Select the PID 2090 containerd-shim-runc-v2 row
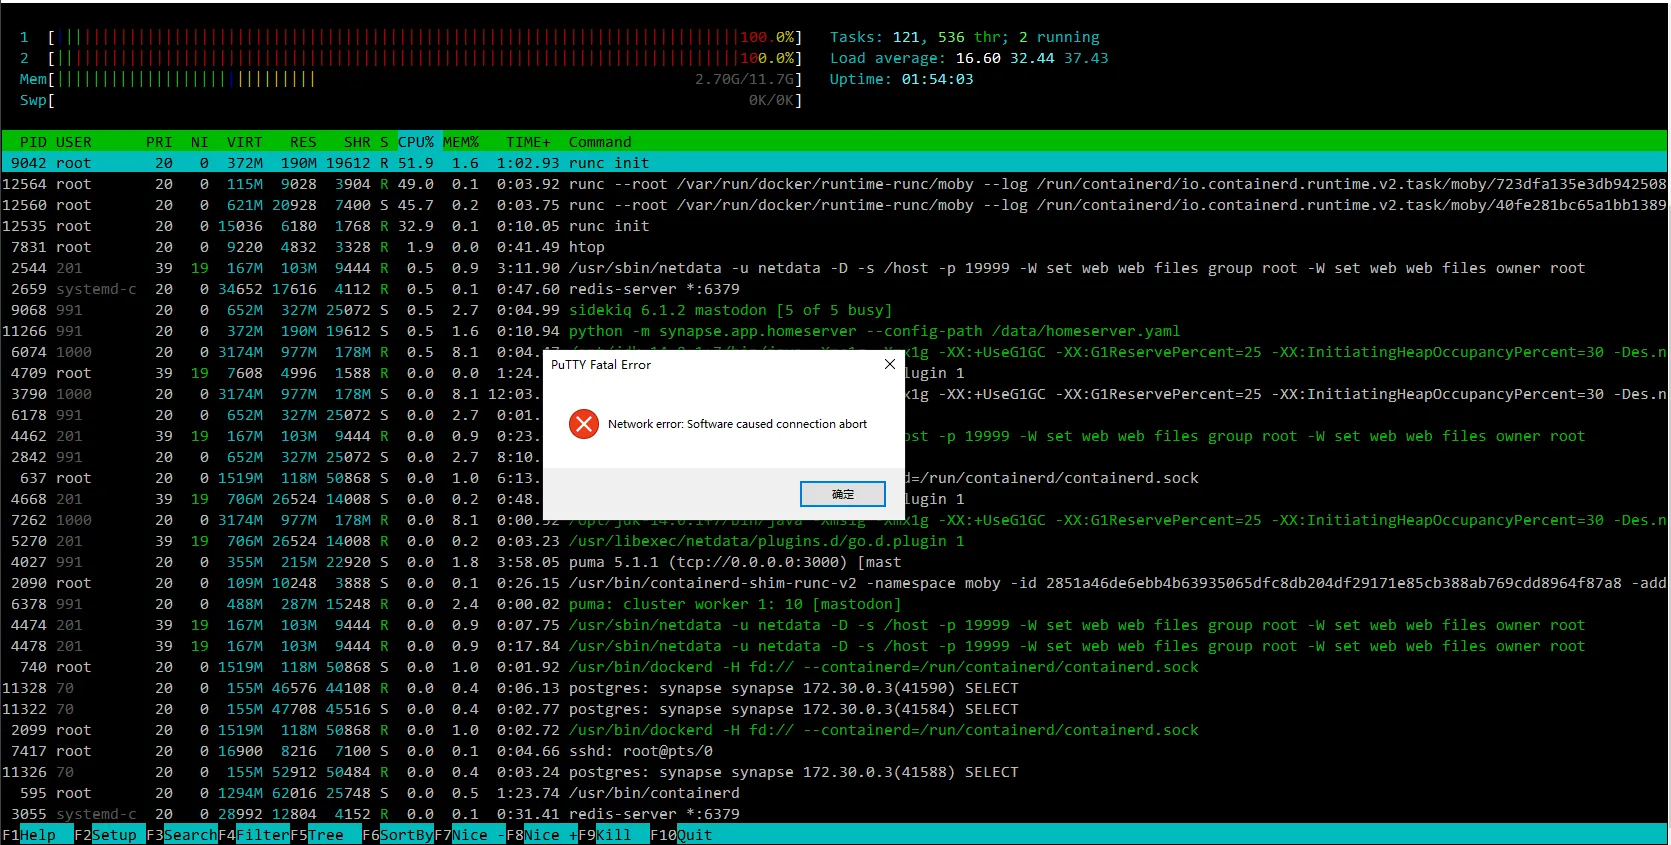Image resolution: width=1671 pixels, height=845 pixels. pyautogui.click(x=834, y=583)
